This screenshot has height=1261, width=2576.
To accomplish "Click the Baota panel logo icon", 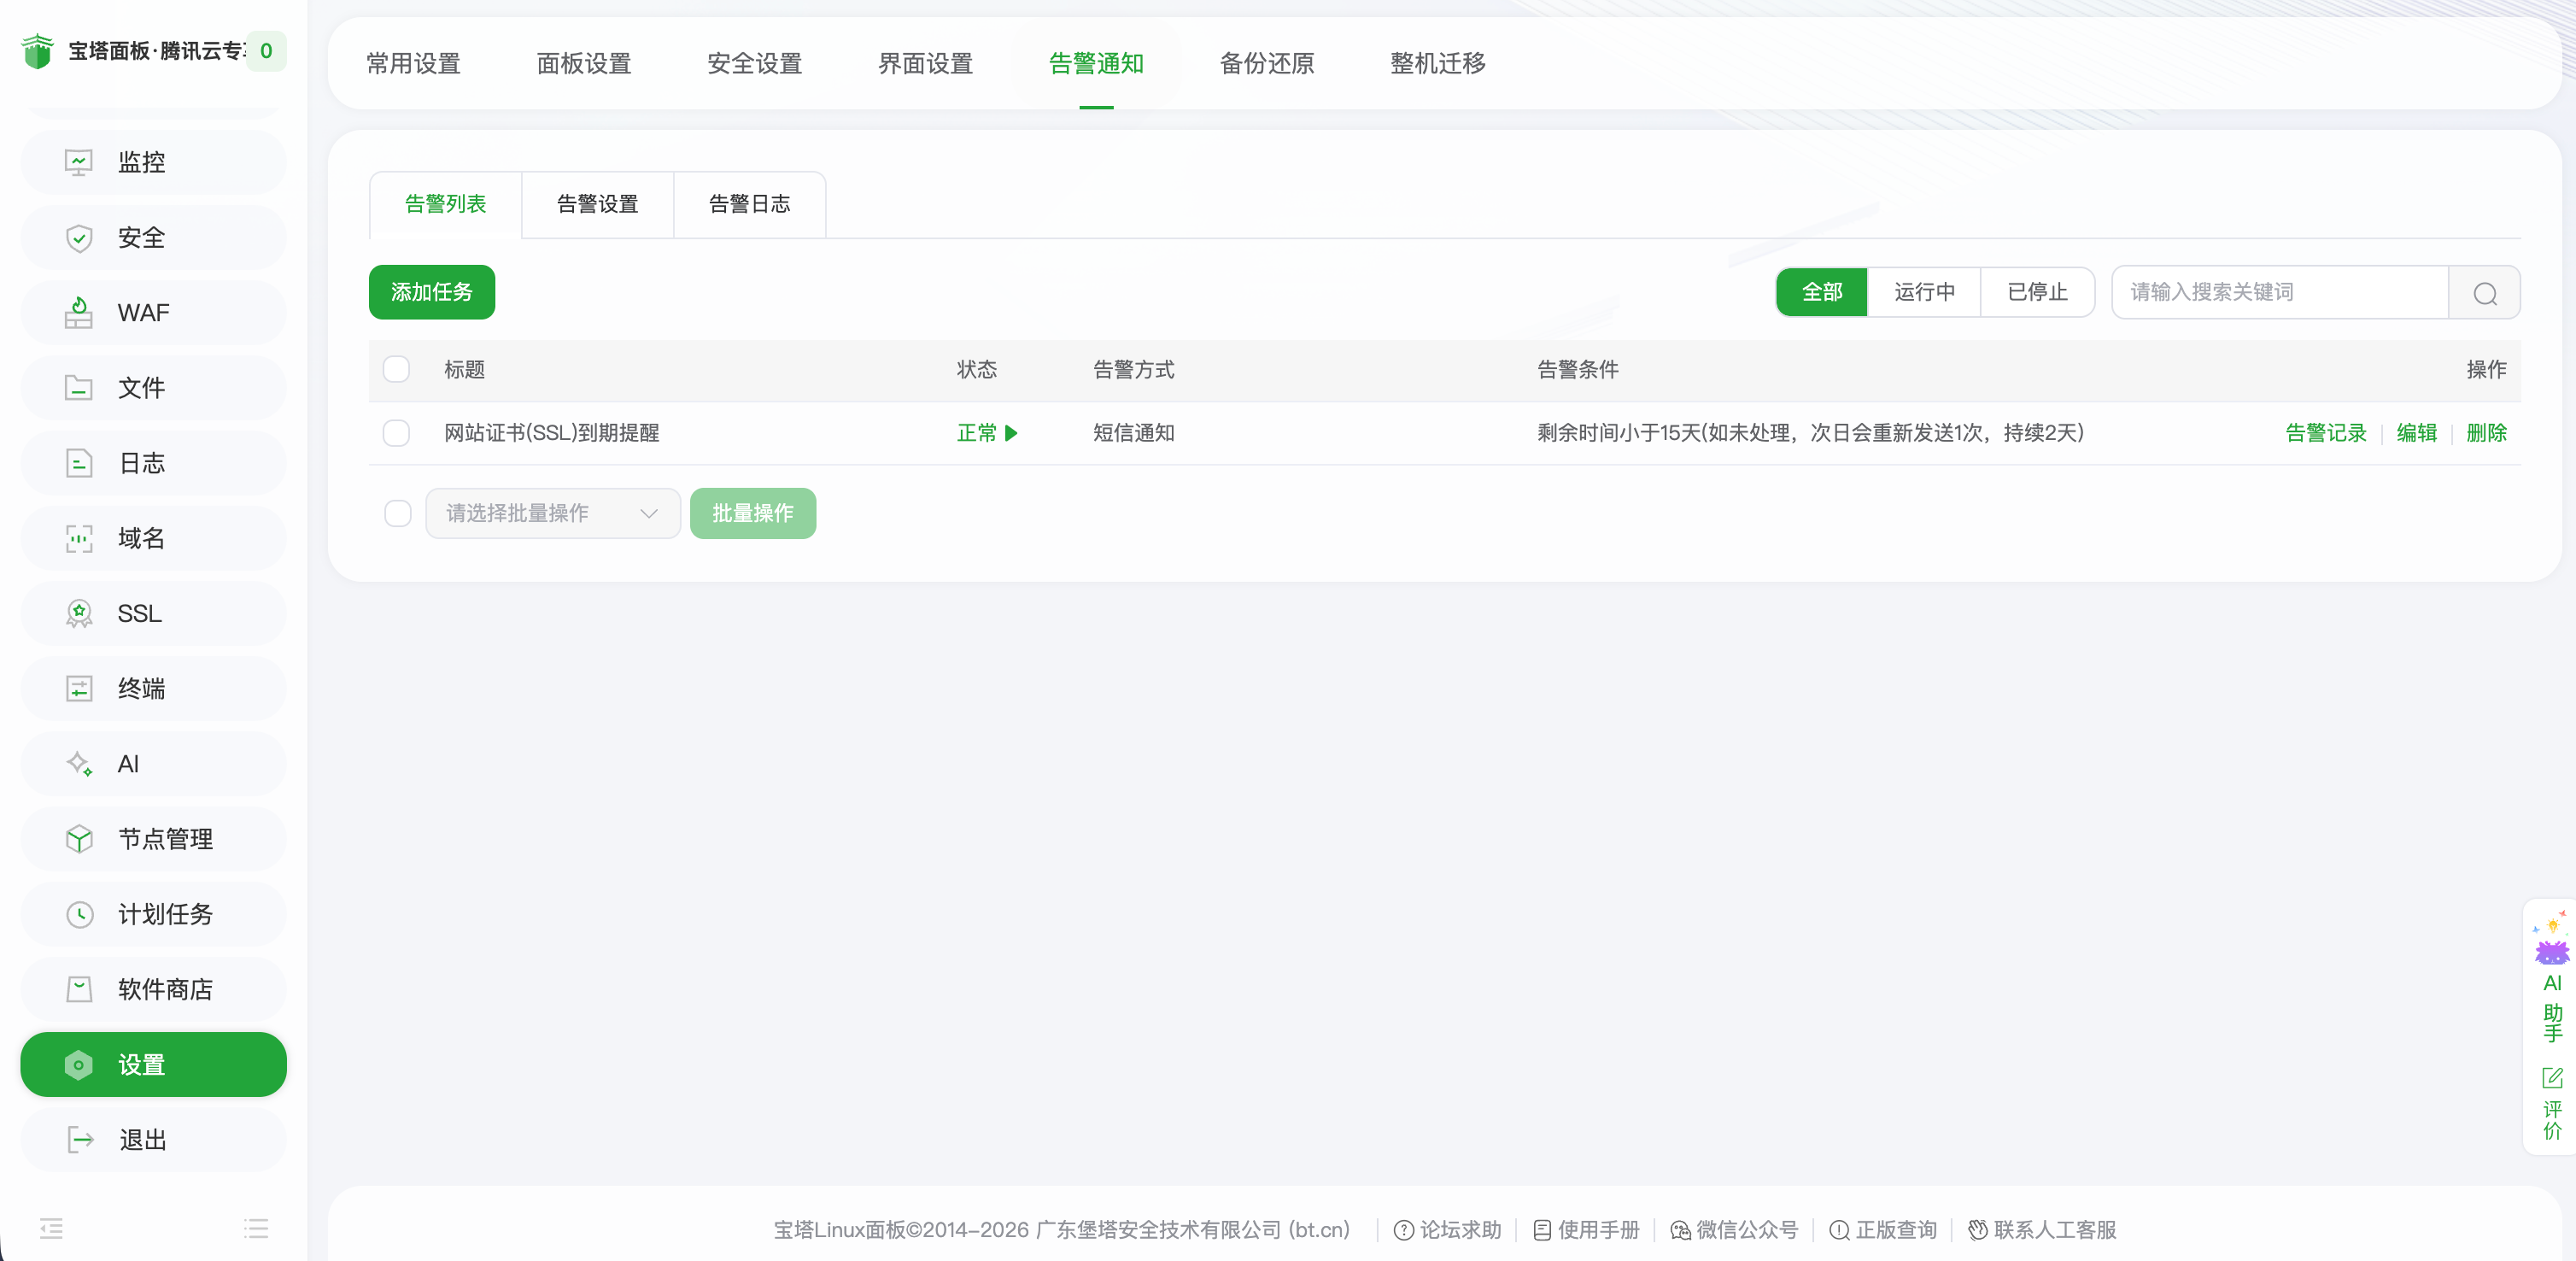I will click(38, 51).
